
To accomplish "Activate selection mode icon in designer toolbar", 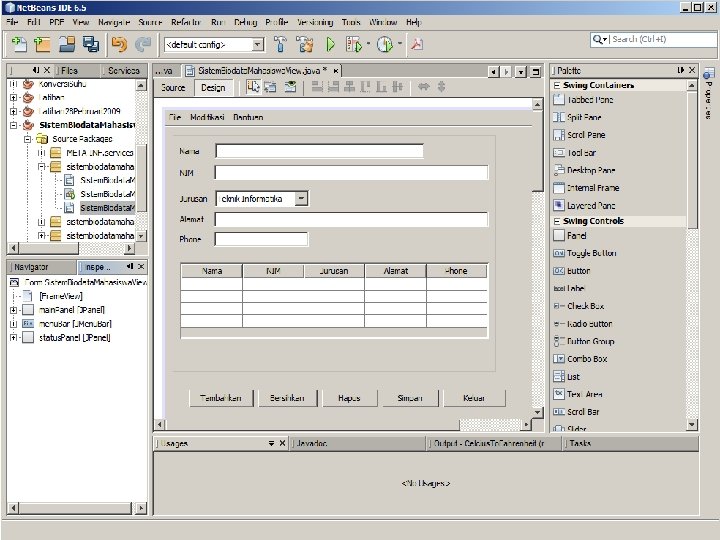I will [254, 87].
